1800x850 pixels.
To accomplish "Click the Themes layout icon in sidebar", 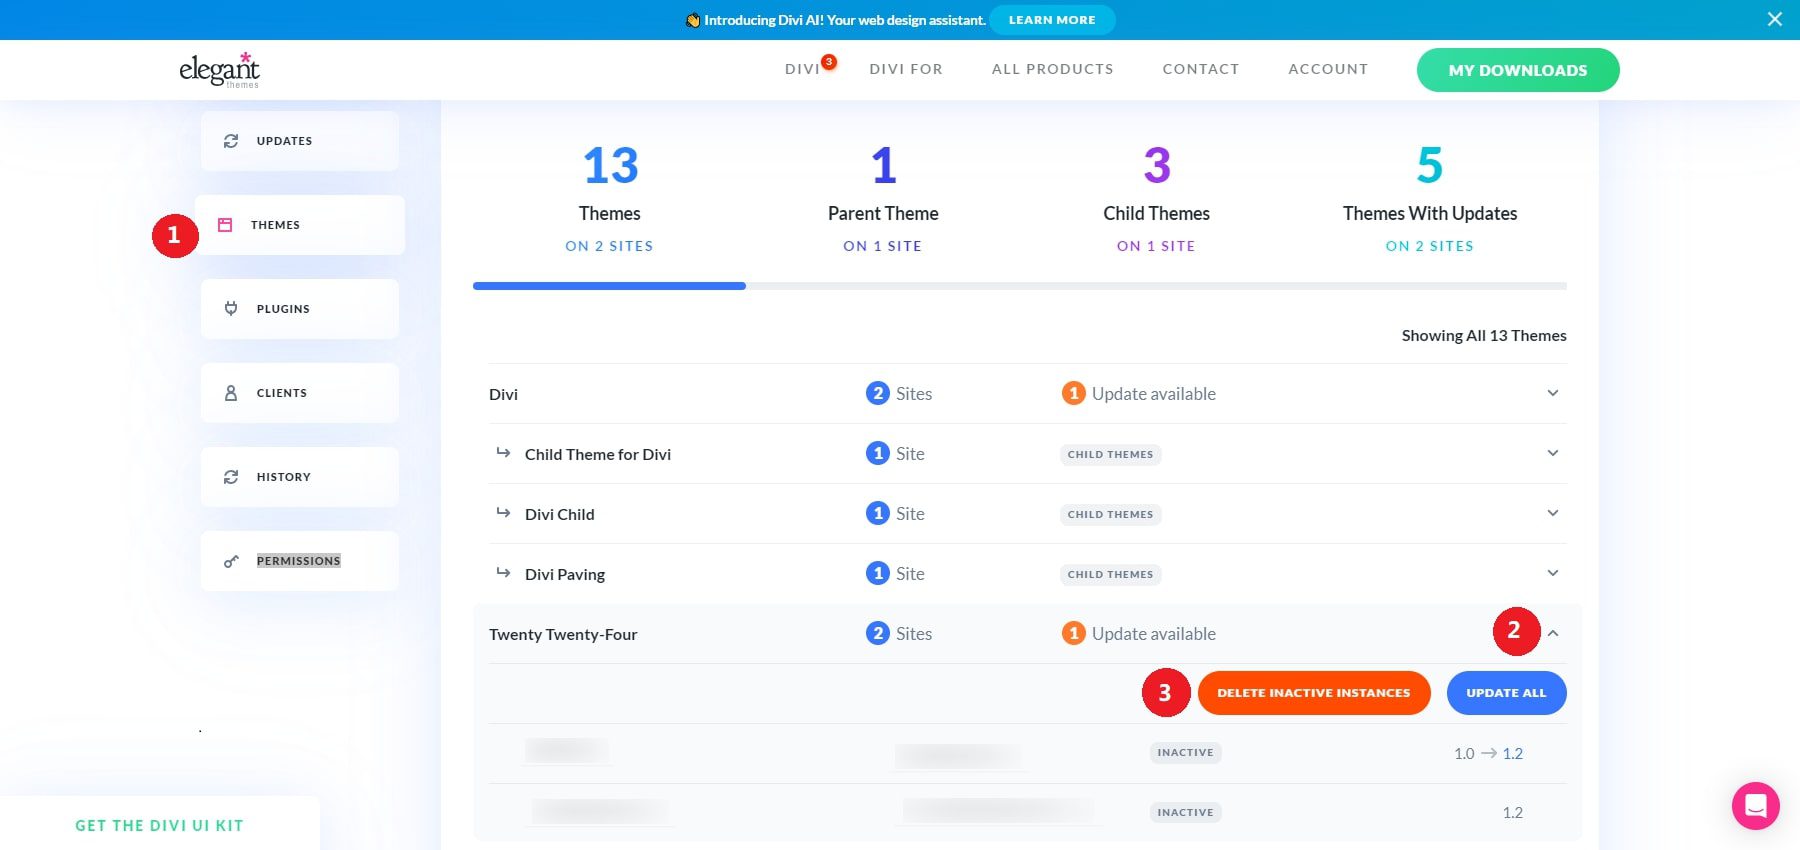I will pyautogui.click(x=225, y=225).
